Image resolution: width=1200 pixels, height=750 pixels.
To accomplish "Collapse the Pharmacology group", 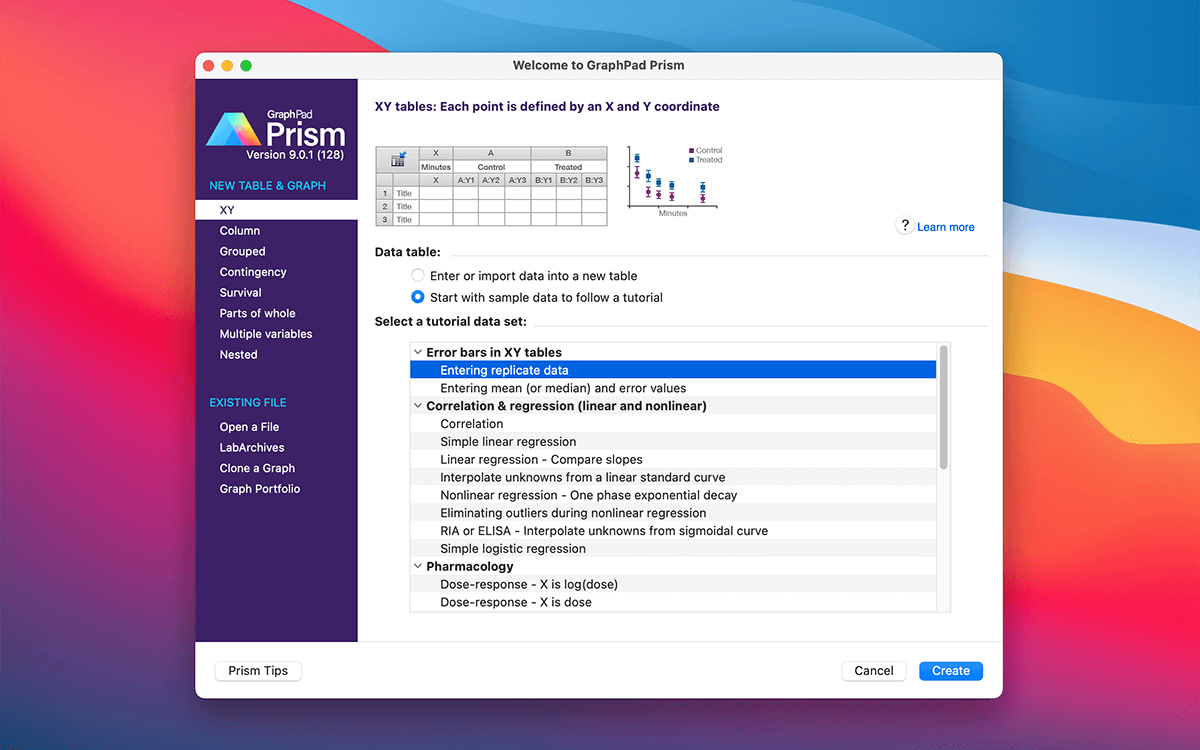I will tap(418, 566).
